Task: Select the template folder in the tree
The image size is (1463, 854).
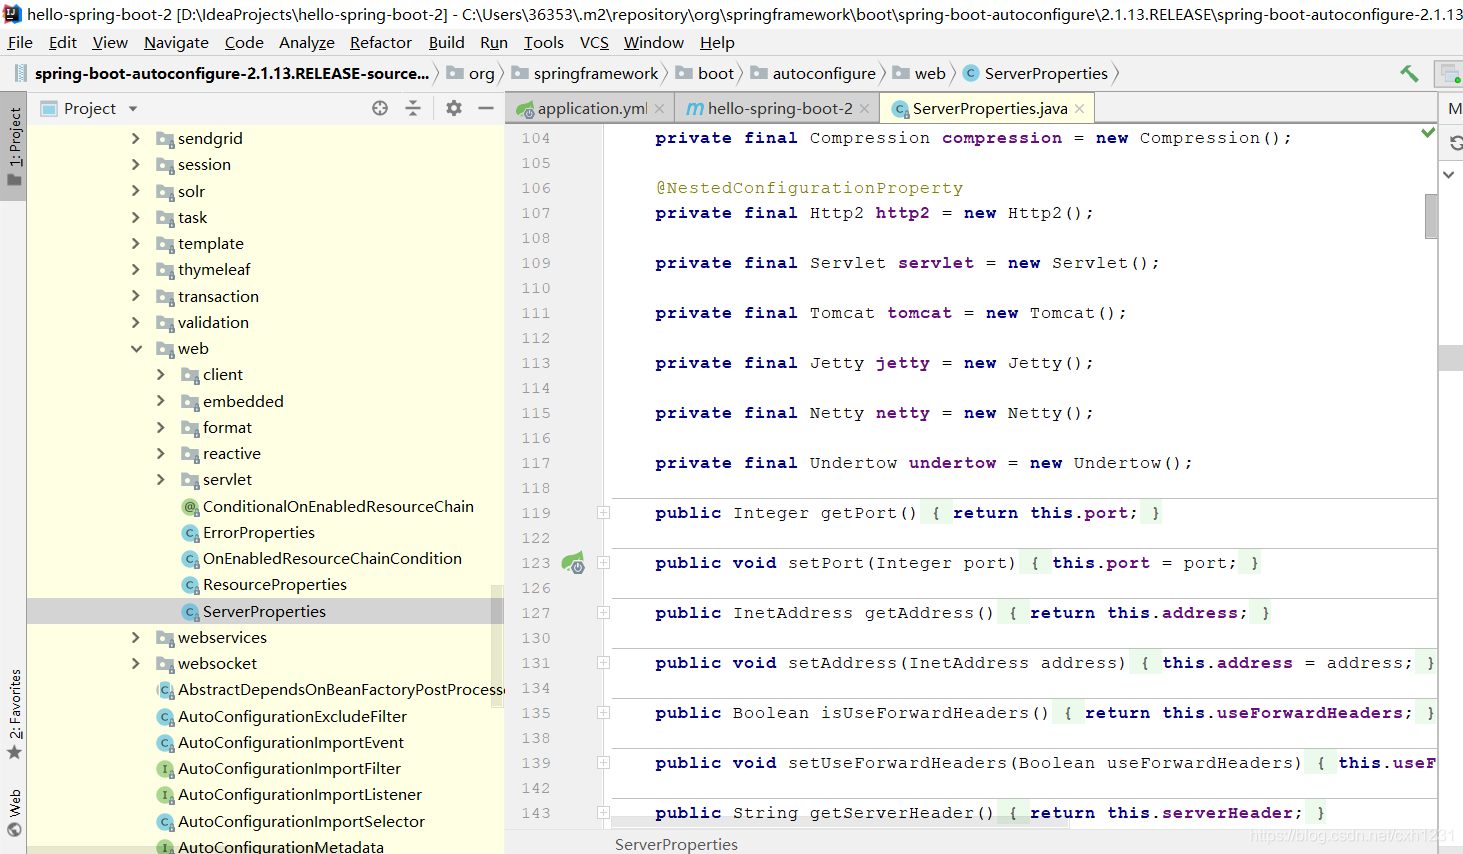Action: [x=210, y=243]
